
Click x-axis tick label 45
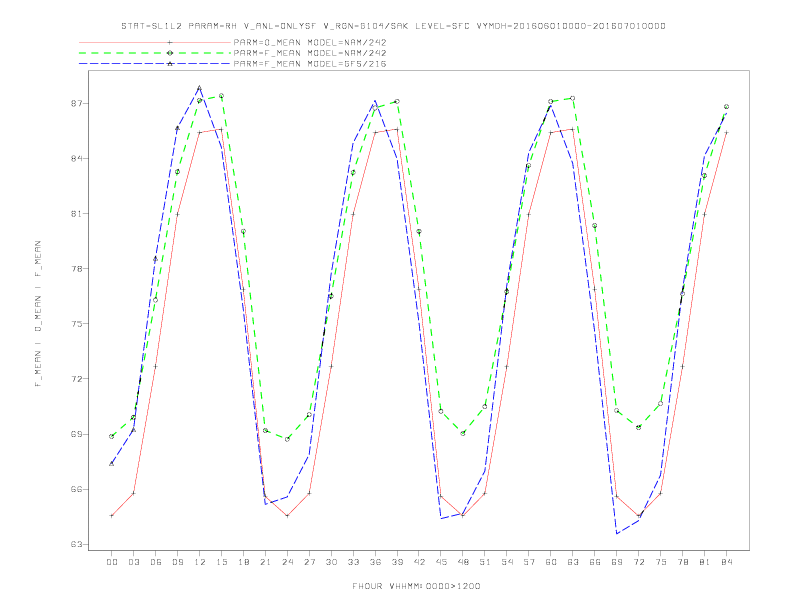441,562
